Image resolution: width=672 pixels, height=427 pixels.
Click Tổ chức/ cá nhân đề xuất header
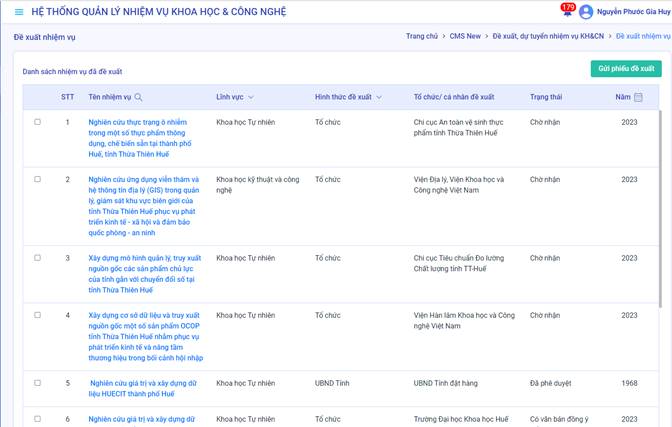[454, 97]
